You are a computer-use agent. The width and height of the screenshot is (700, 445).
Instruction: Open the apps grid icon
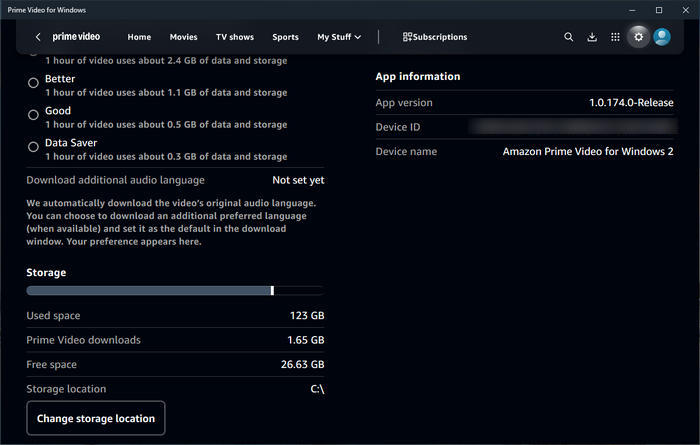(615, 37)
